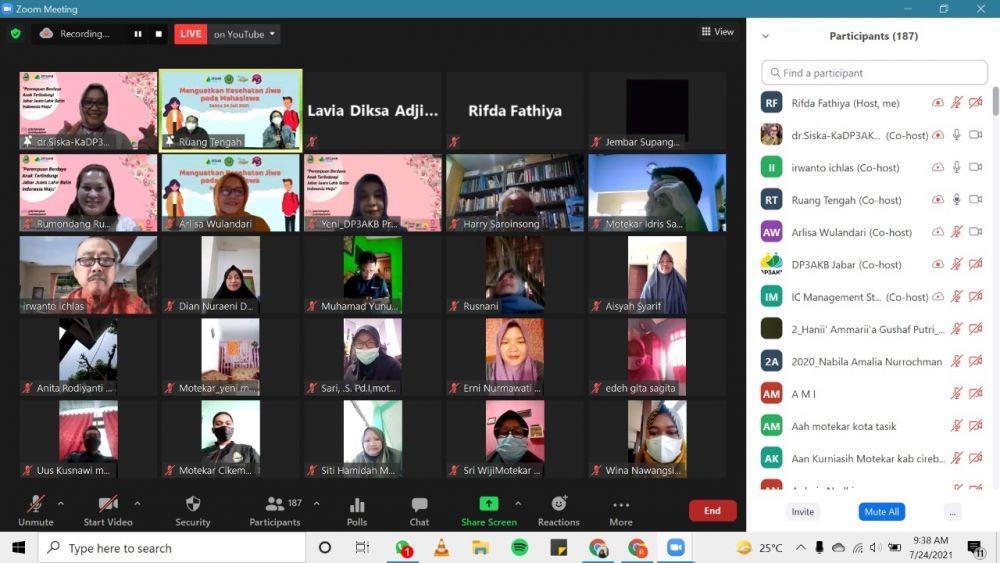Viewport: 1000px width, 563px height.
Task: Click the cloud icon for IC Management St..
Action: [938, 296]
